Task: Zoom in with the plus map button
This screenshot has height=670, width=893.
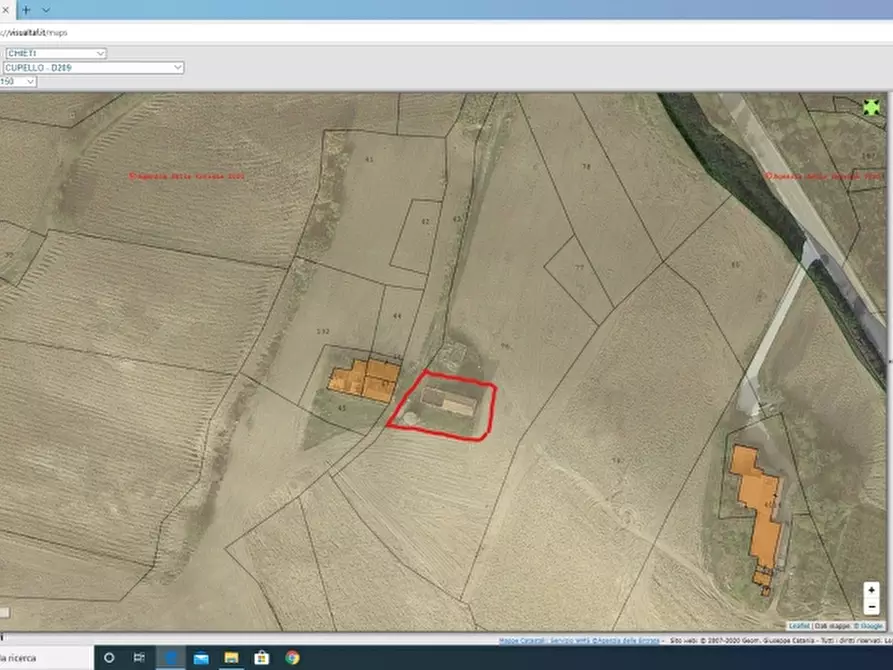Action: tap(871, 590)
